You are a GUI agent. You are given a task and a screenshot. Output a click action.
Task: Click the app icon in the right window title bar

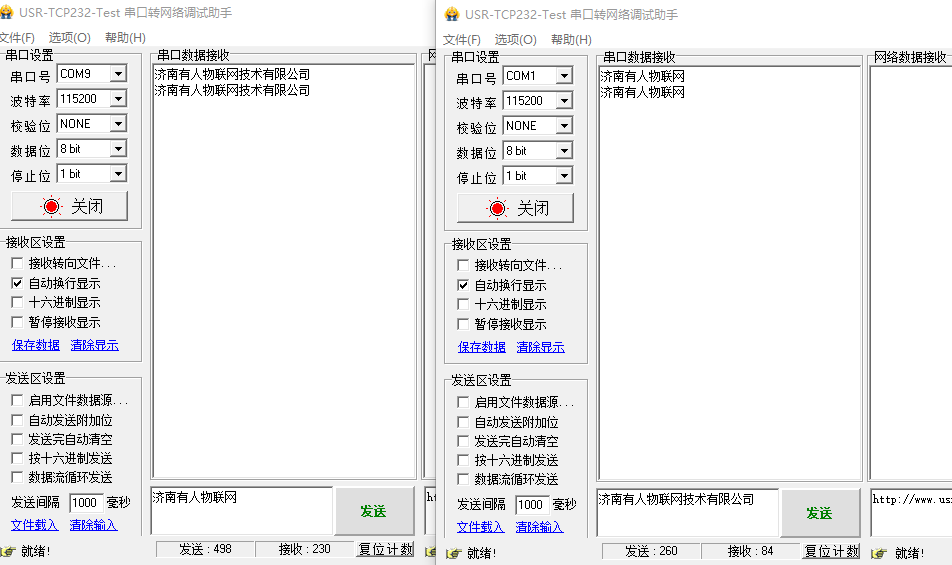point(452,14)
